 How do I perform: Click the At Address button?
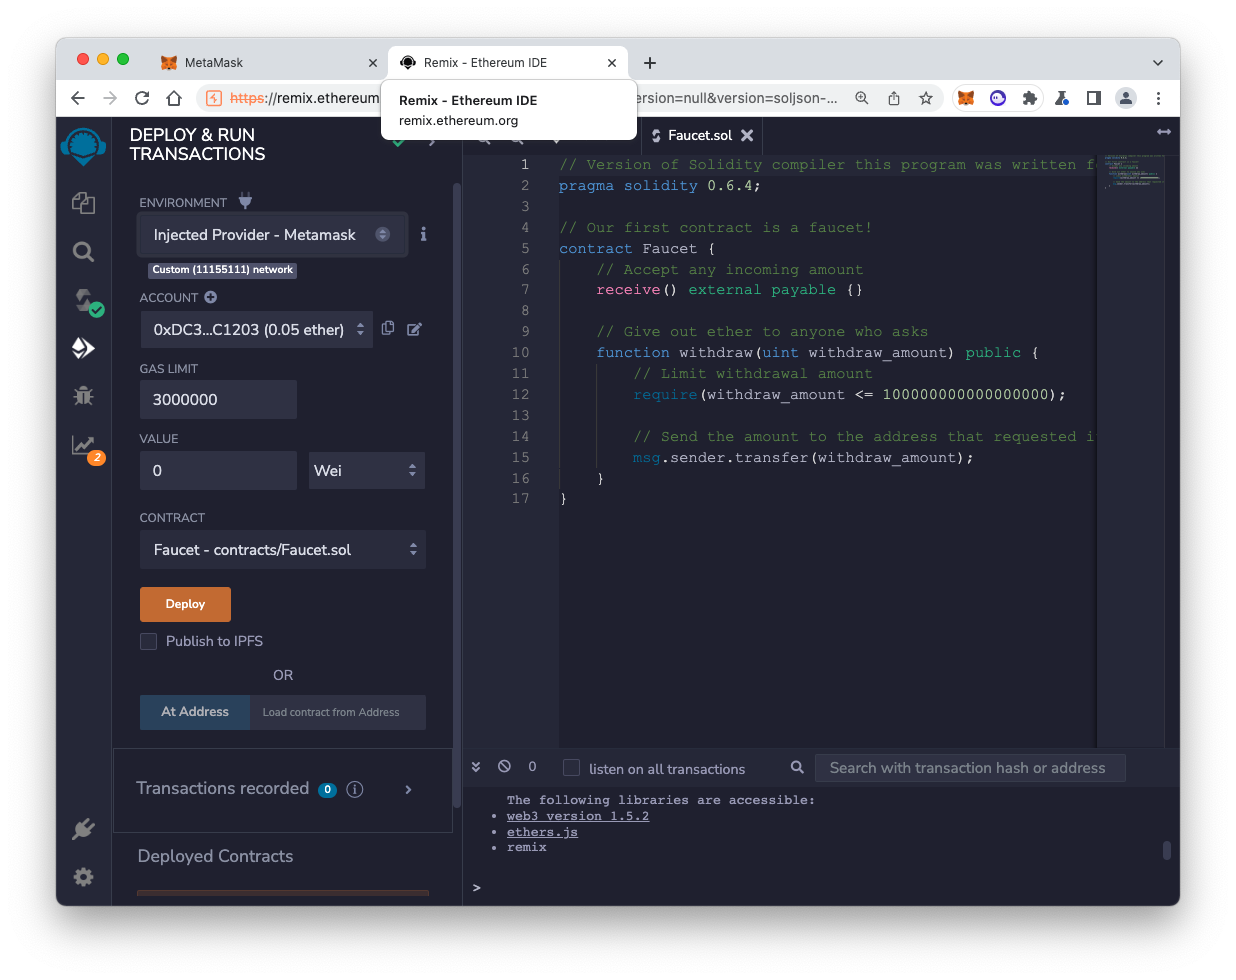[x=195, y=712]
